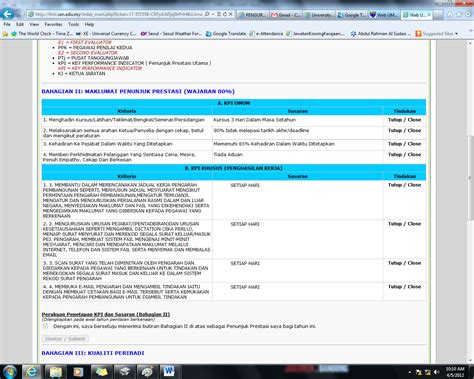This screenshot has width=474, height=379.
Task: Open Abdul Rahman Al Sudais favorite
Action: tap(381, 34)
